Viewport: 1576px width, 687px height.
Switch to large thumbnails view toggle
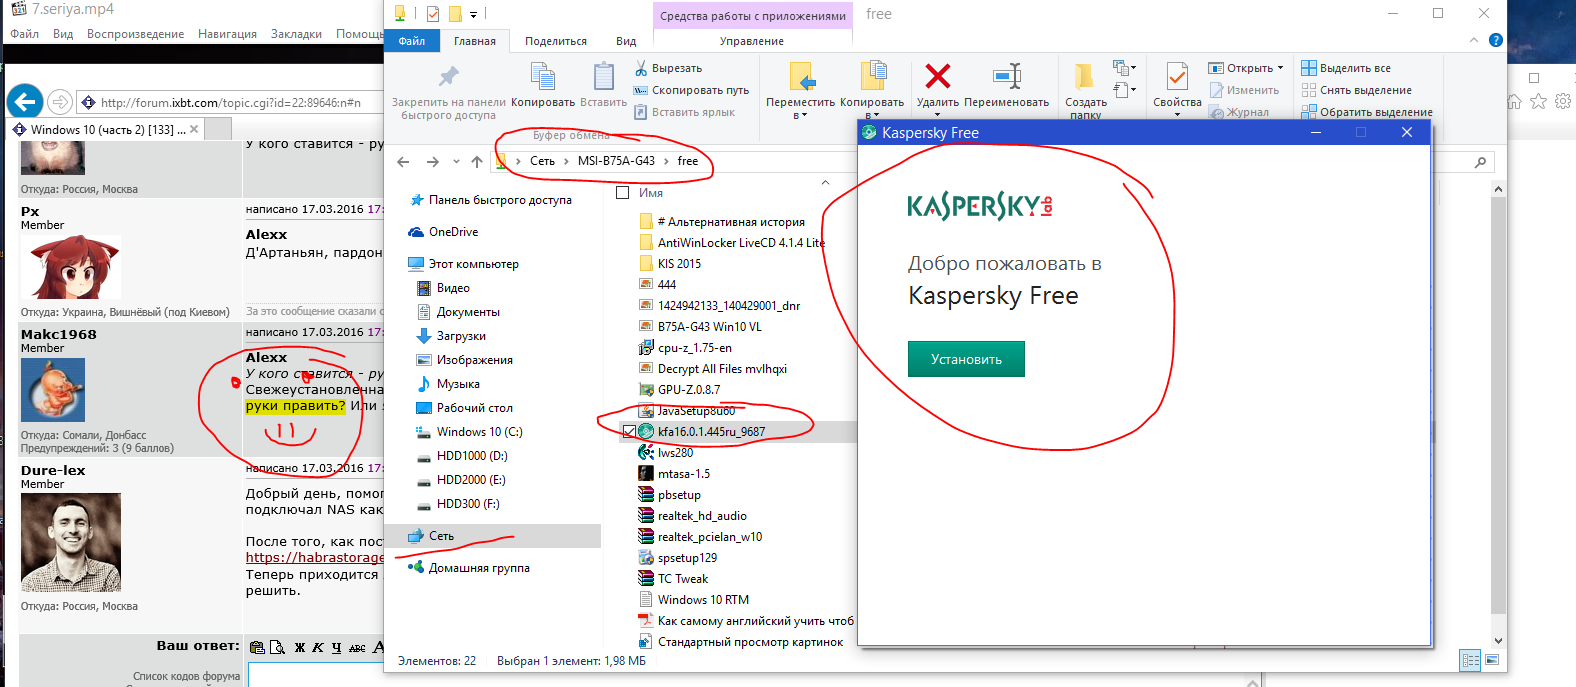click(1492, 660)
